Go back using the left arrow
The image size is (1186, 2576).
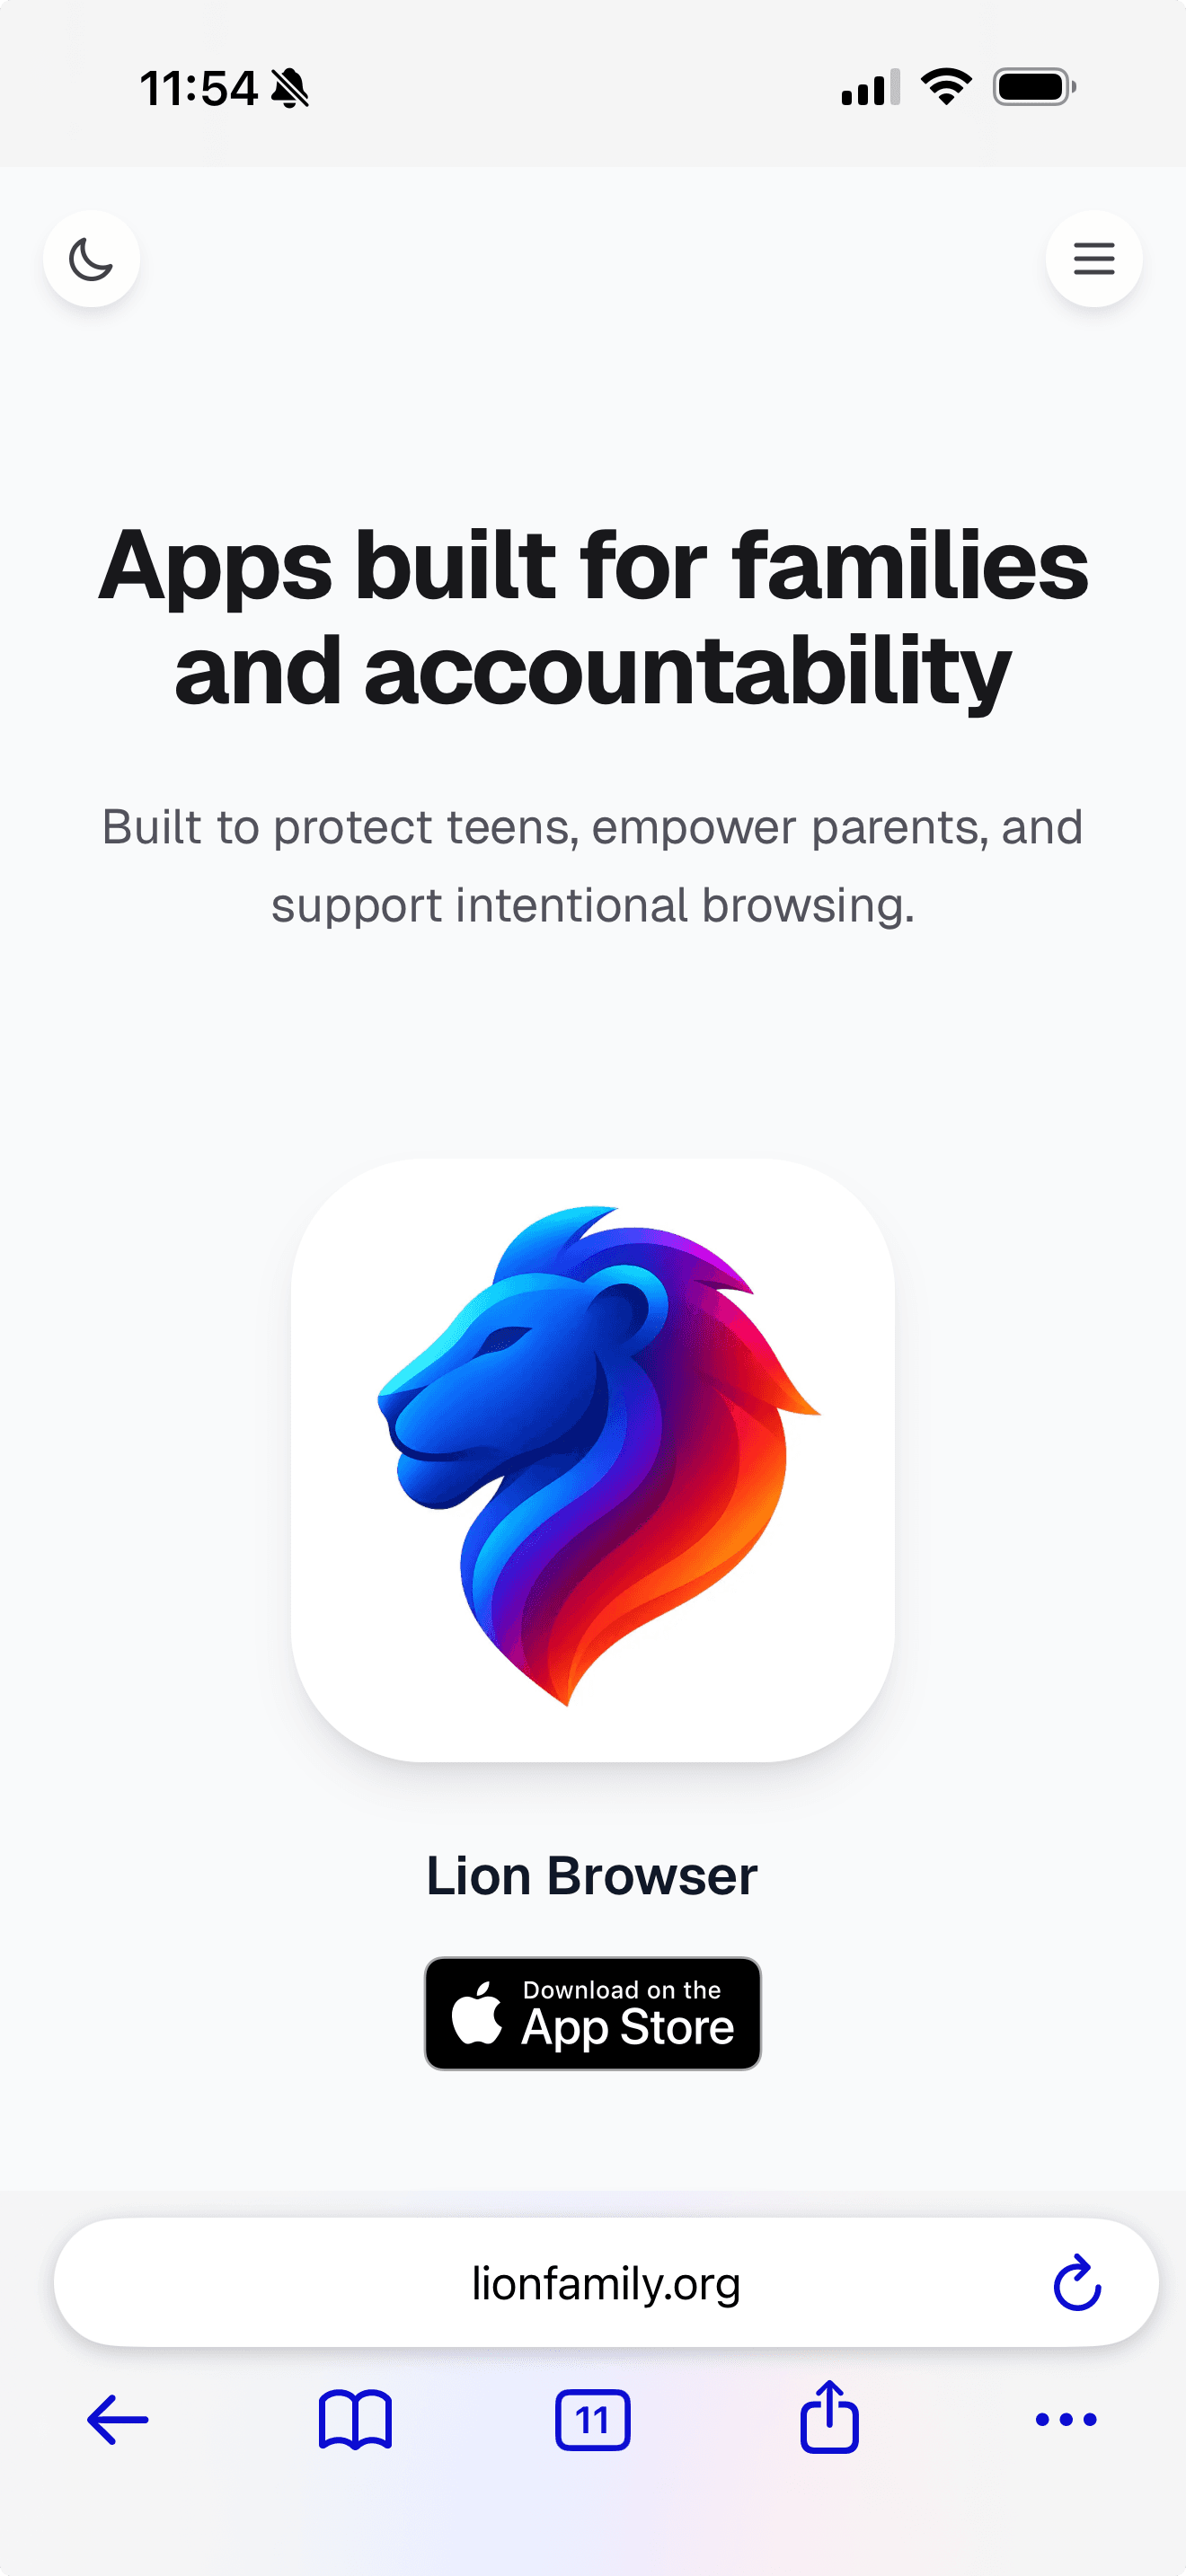(118, 2420)
